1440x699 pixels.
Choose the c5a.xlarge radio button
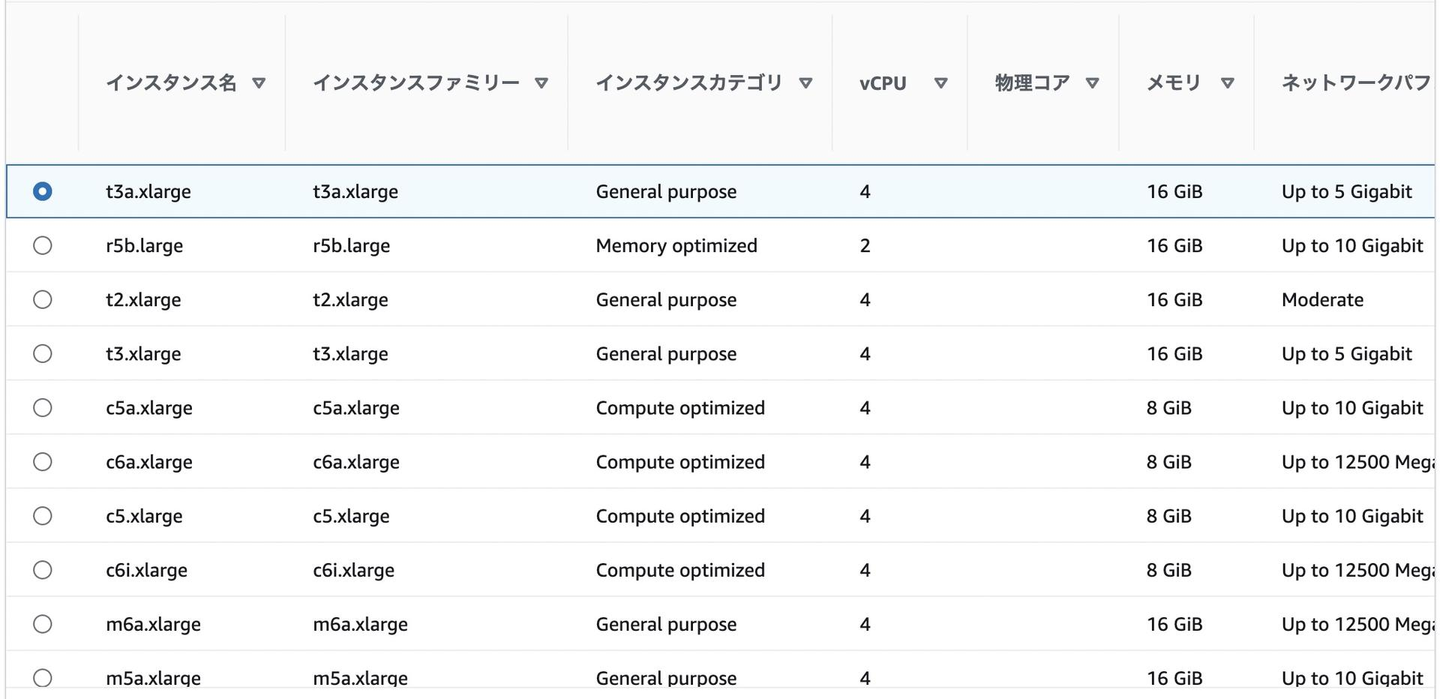[42, 408]
